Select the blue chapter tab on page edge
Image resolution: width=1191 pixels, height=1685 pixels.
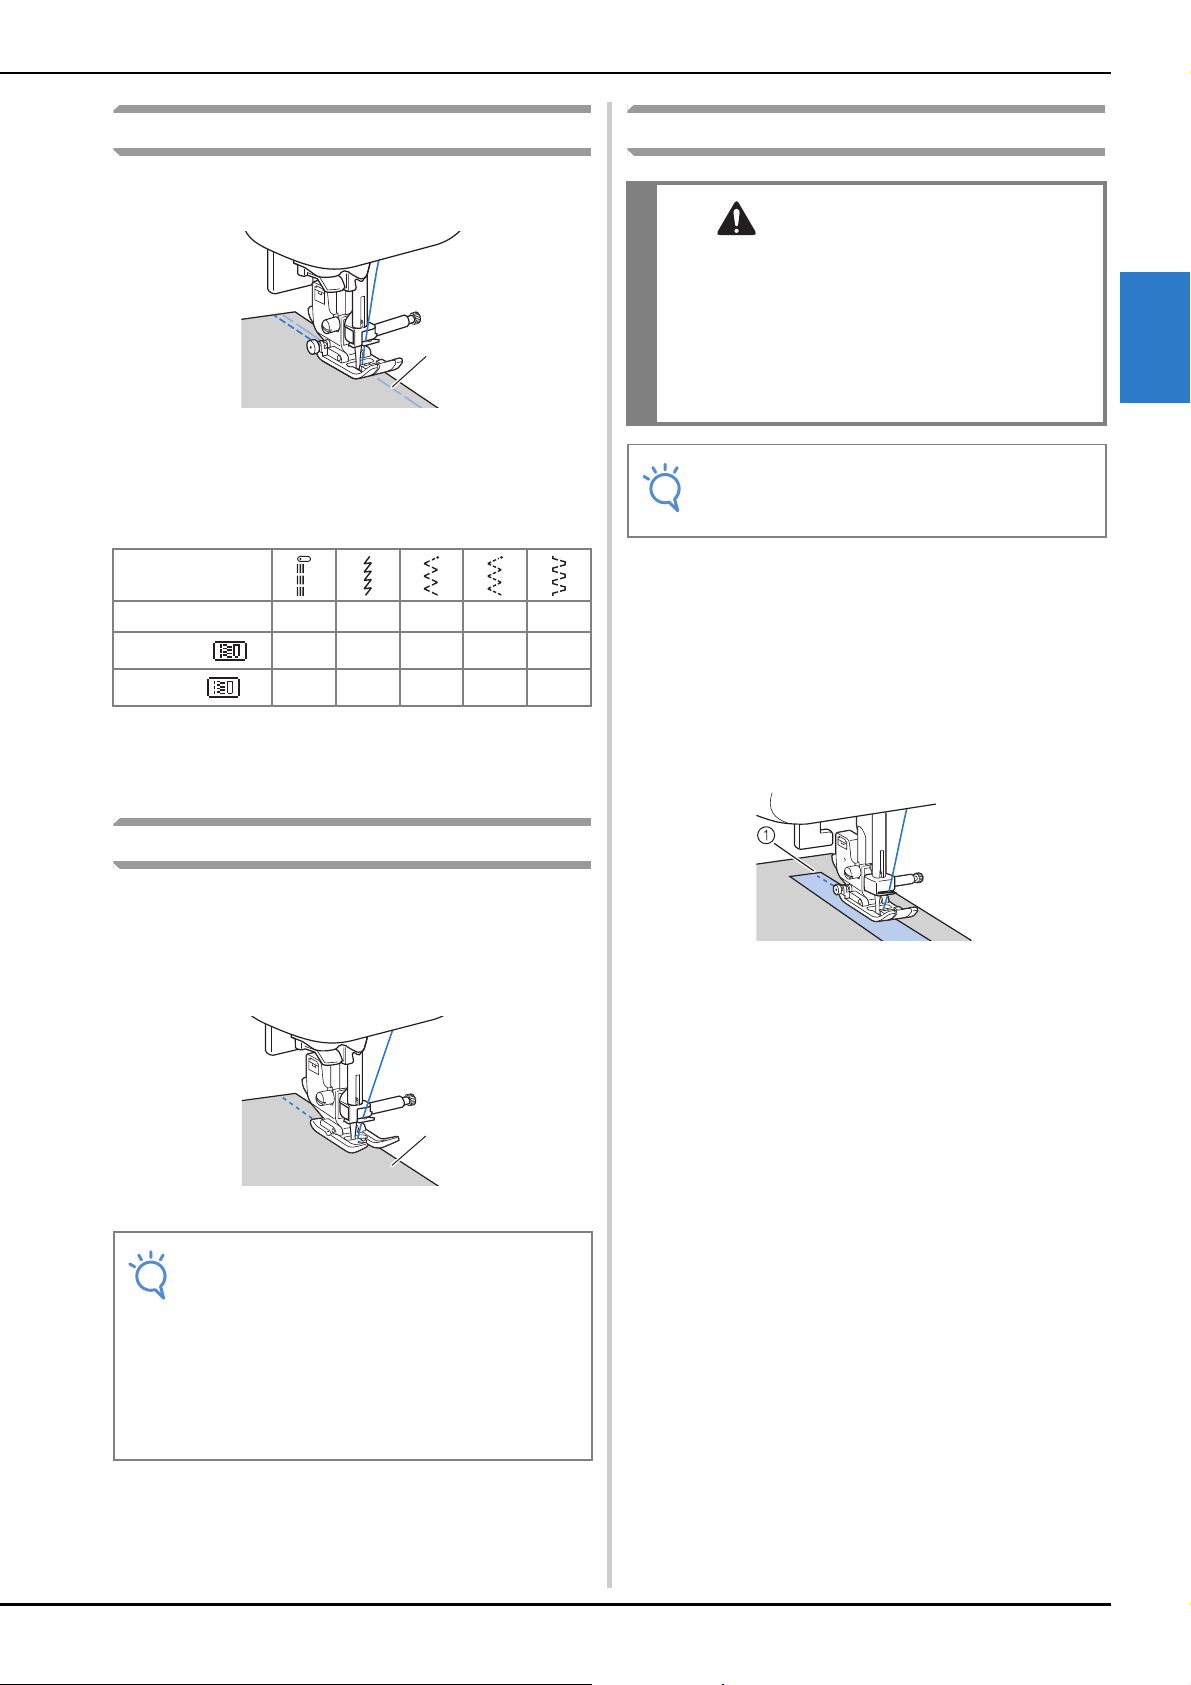1155,337
